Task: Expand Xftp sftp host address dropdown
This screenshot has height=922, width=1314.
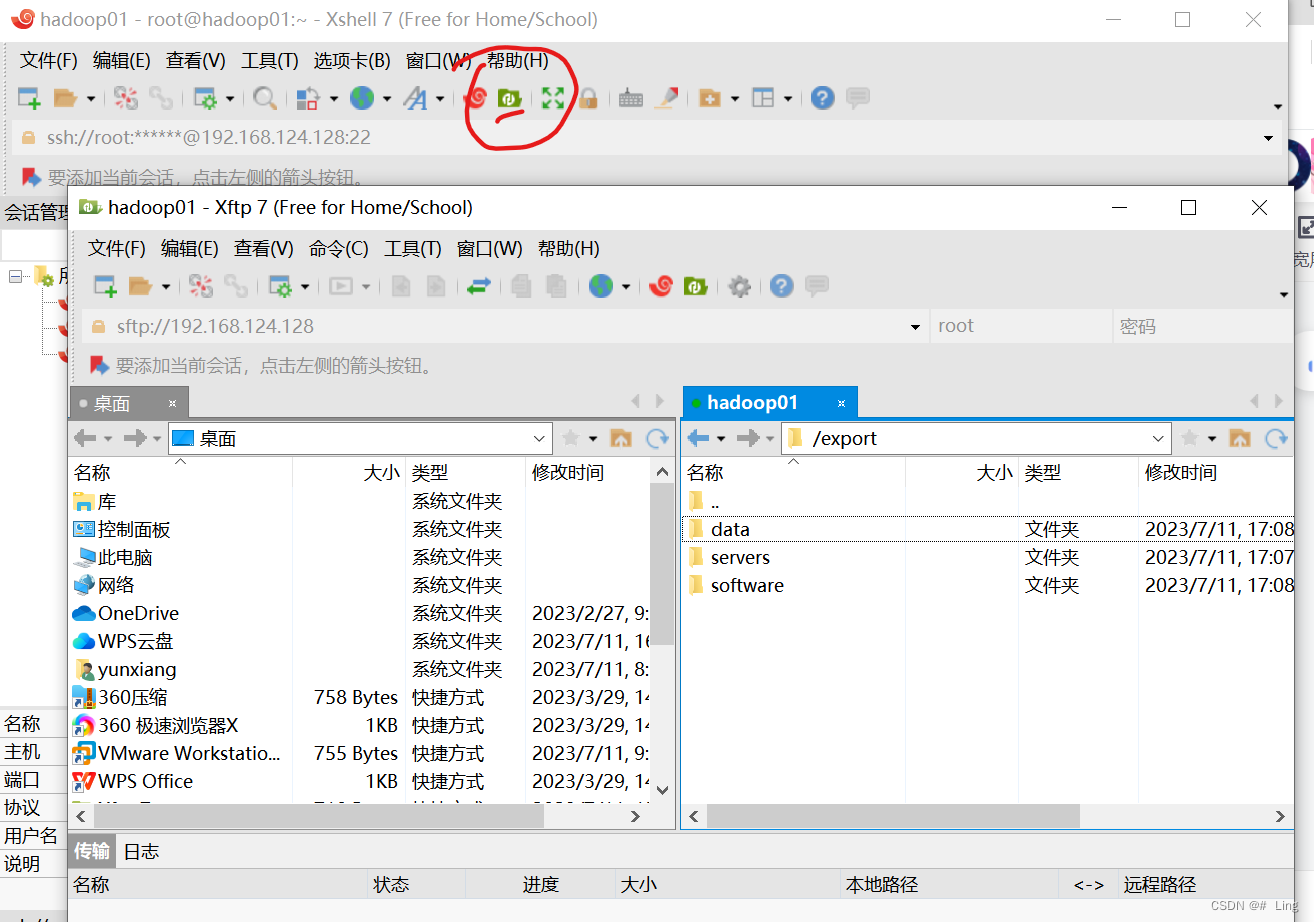Action: 915,327
